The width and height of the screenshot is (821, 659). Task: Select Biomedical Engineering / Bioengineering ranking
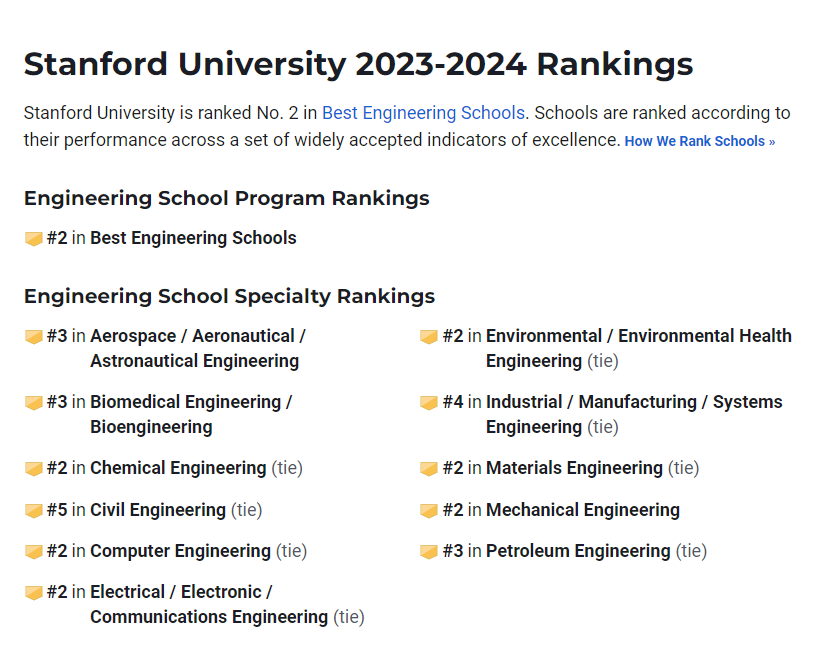pos(190,414)
